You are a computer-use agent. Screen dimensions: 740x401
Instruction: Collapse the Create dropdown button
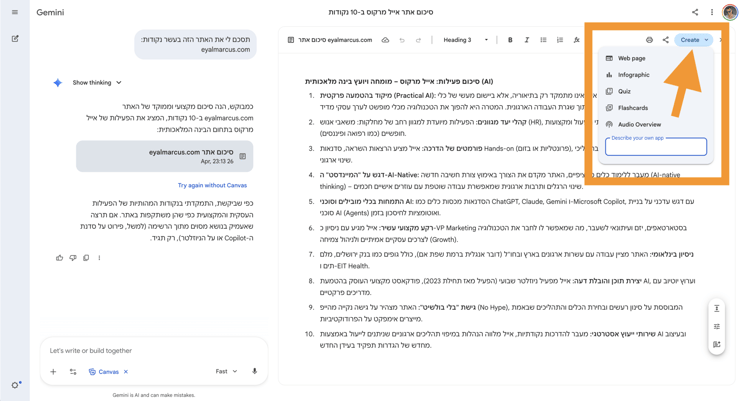693,40
